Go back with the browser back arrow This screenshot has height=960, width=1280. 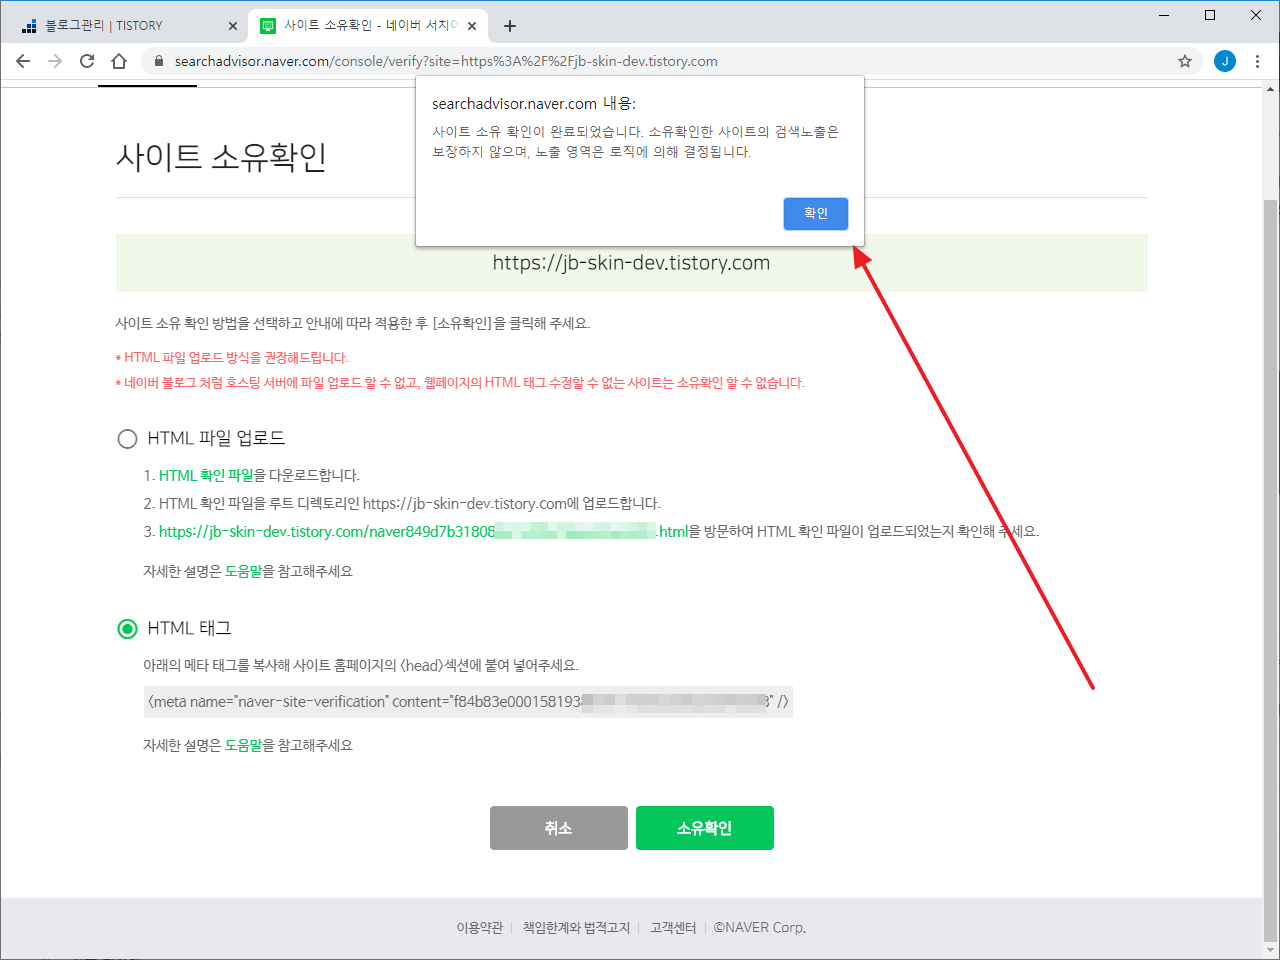pos(23,61)
